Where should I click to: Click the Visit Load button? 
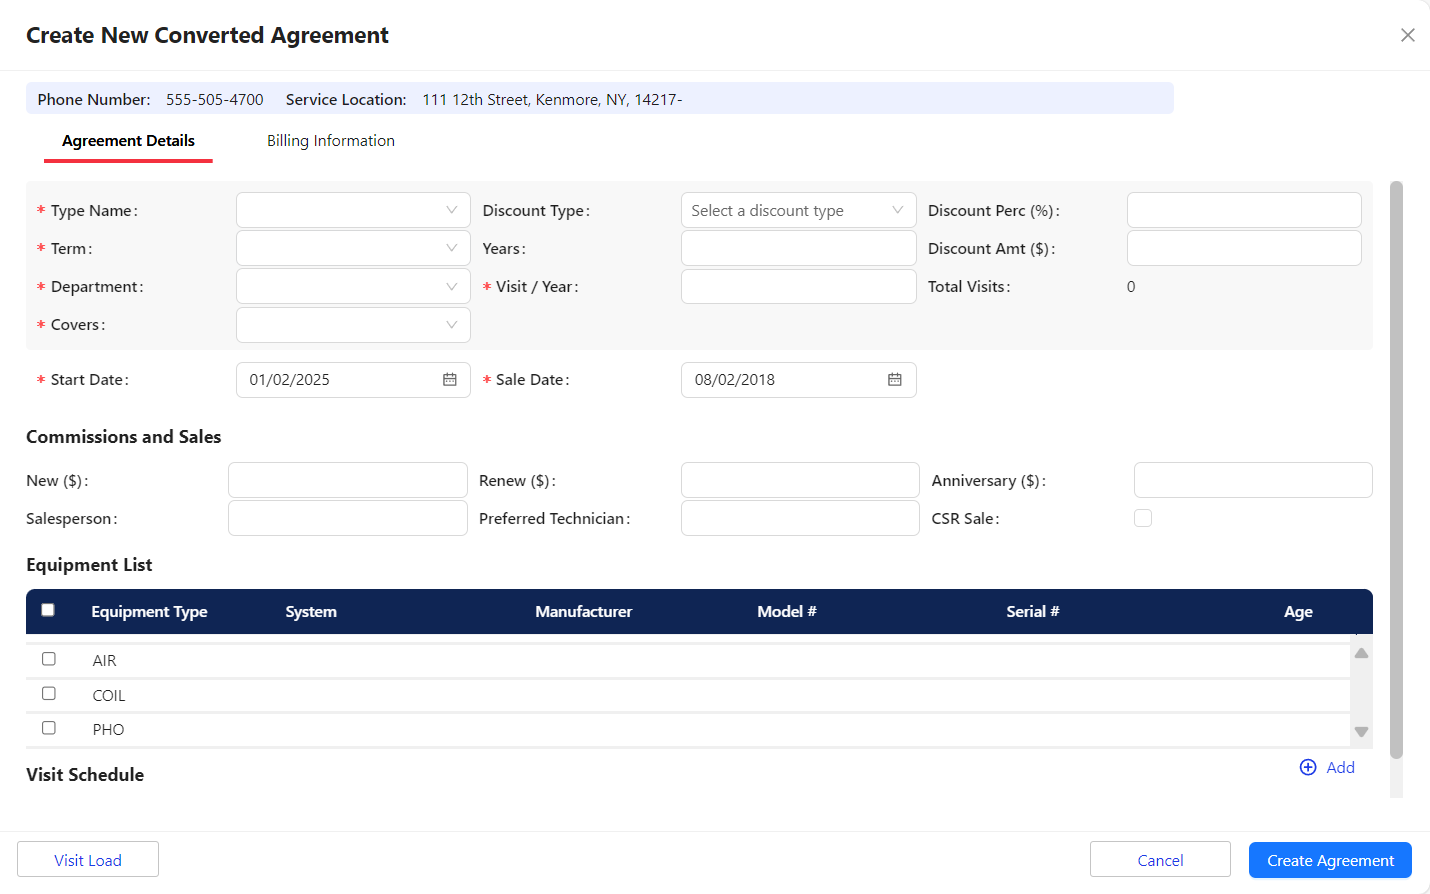(88, 860)
